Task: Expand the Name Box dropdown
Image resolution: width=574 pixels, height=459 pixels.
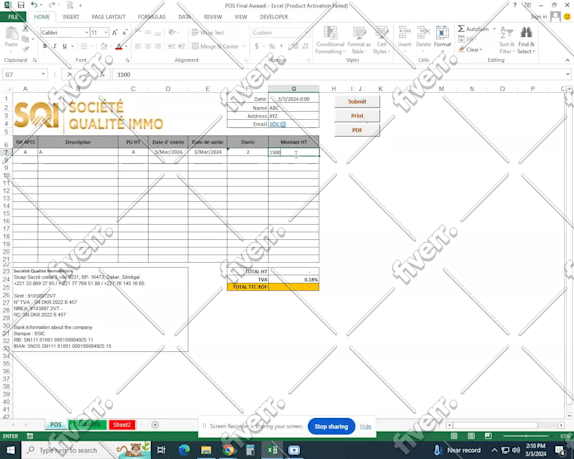Action: (x=43, y=74)
